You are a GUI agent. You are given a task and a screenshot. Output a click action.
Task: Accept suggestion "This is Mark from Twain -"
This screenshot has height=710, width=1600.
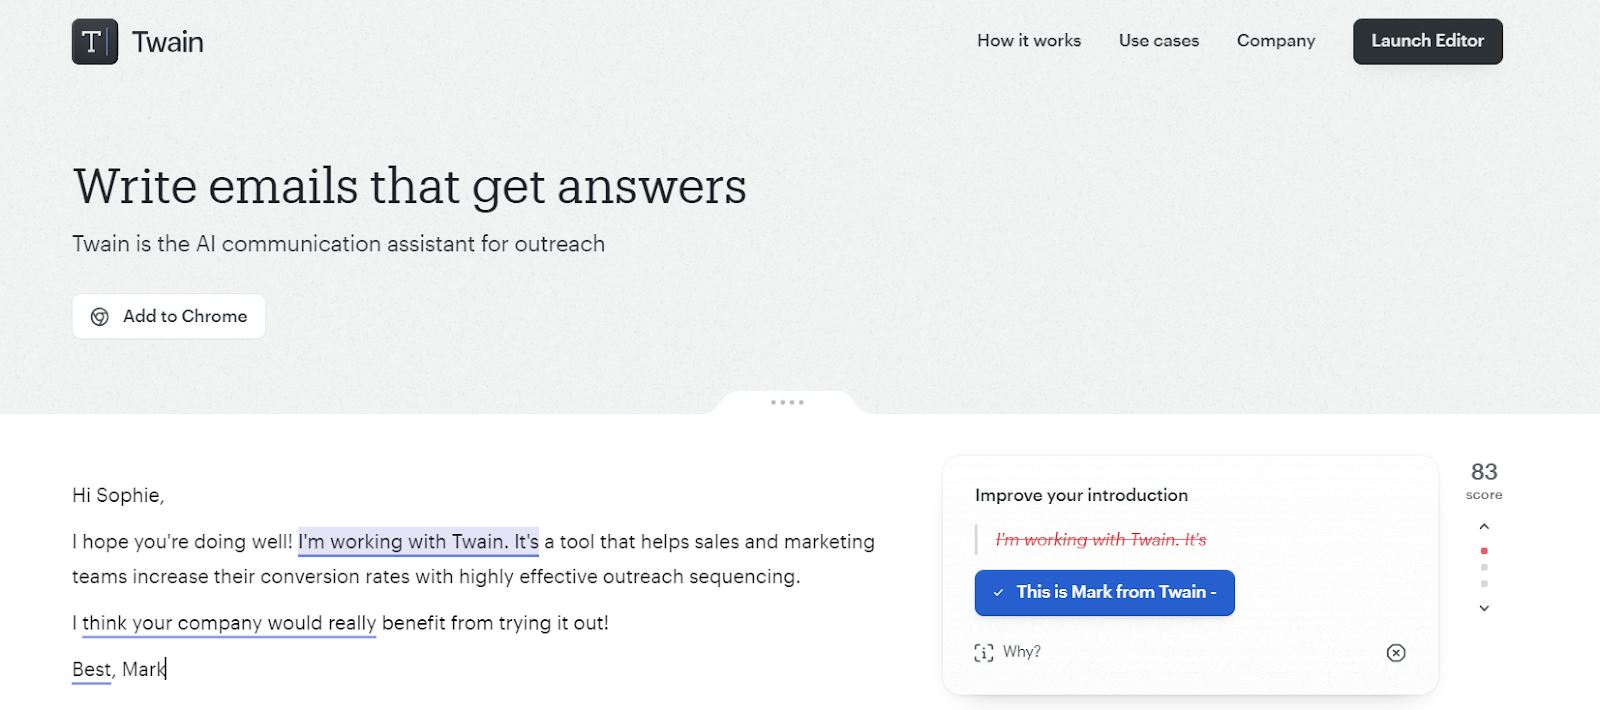point(1105,593)
